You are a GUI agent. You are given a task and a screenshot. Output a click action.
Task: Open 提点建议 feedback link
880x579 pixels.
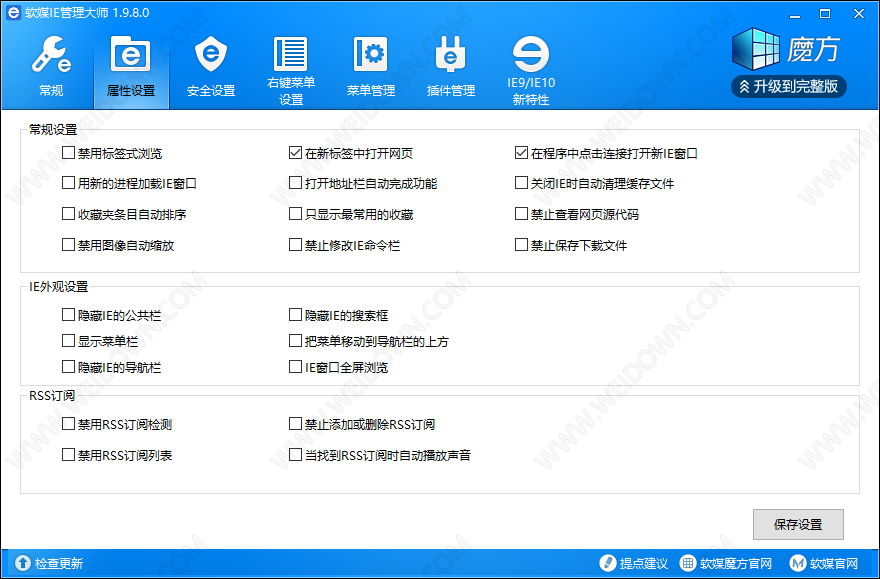(x=634, y=563)
